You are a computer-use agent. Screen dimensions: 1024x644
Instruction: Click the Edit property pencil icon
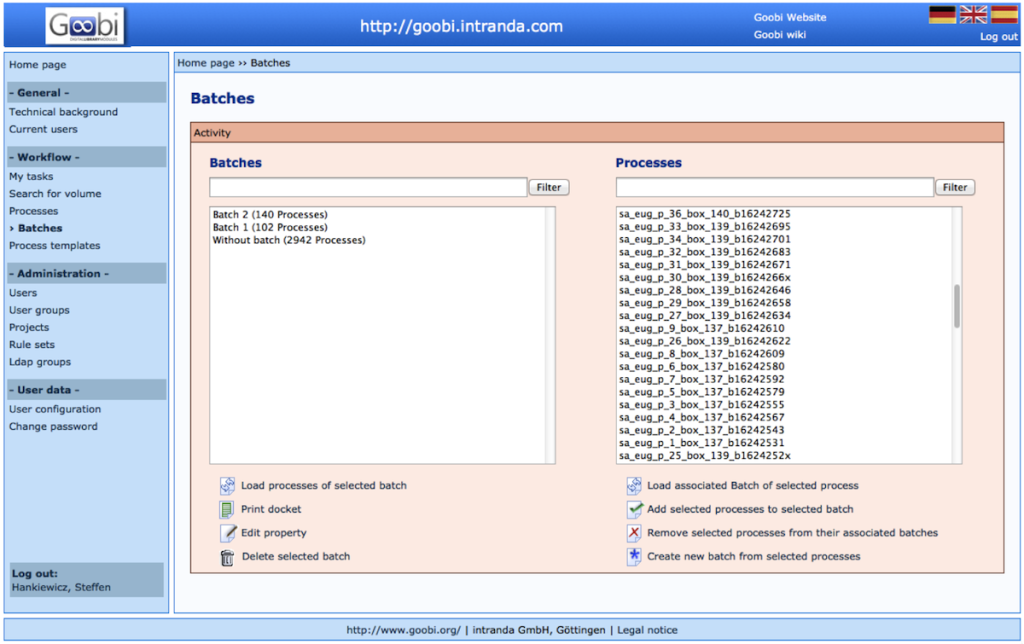pos(227,532)
